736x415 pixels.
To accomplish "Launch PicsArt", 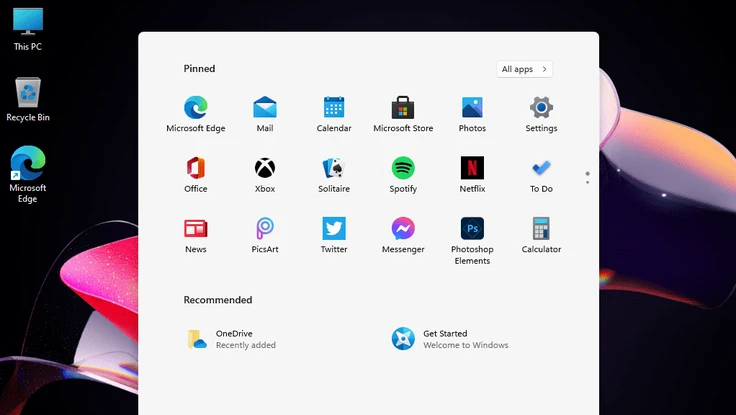I will pos(265,235).
